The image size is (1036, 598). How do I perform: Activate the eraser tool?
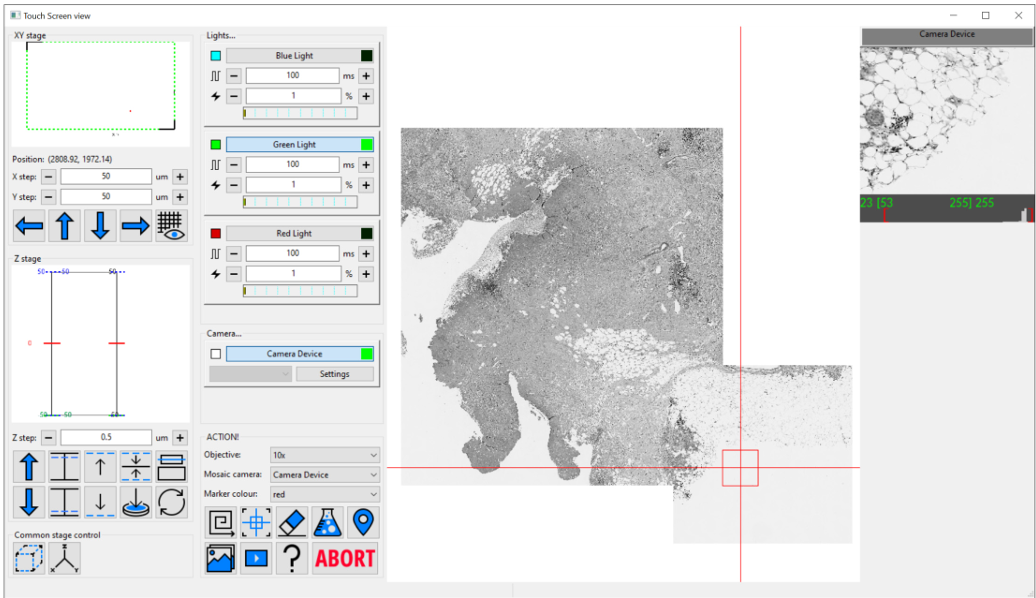click(x=291, y=522)
